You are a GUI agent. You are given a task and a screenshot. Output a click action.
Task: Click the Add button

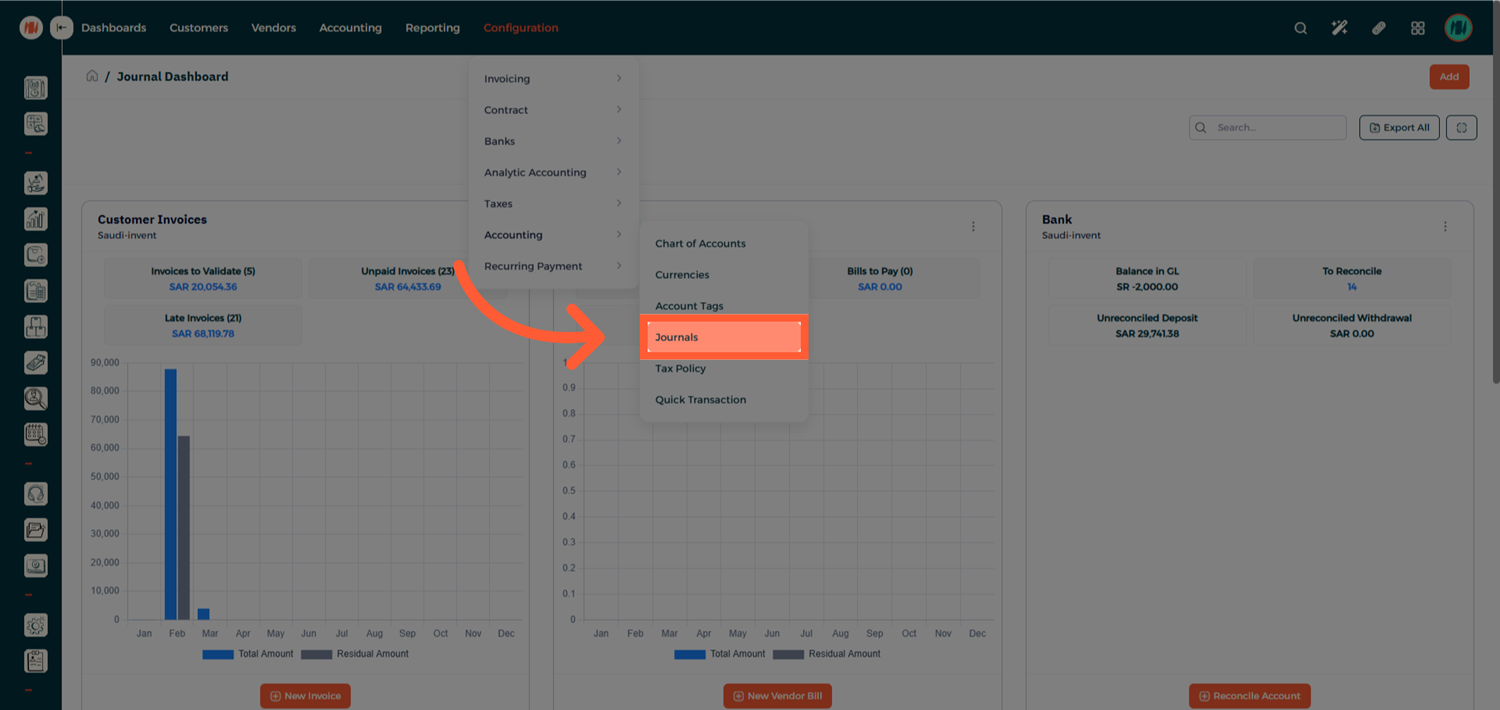[x=1449, y=77]
